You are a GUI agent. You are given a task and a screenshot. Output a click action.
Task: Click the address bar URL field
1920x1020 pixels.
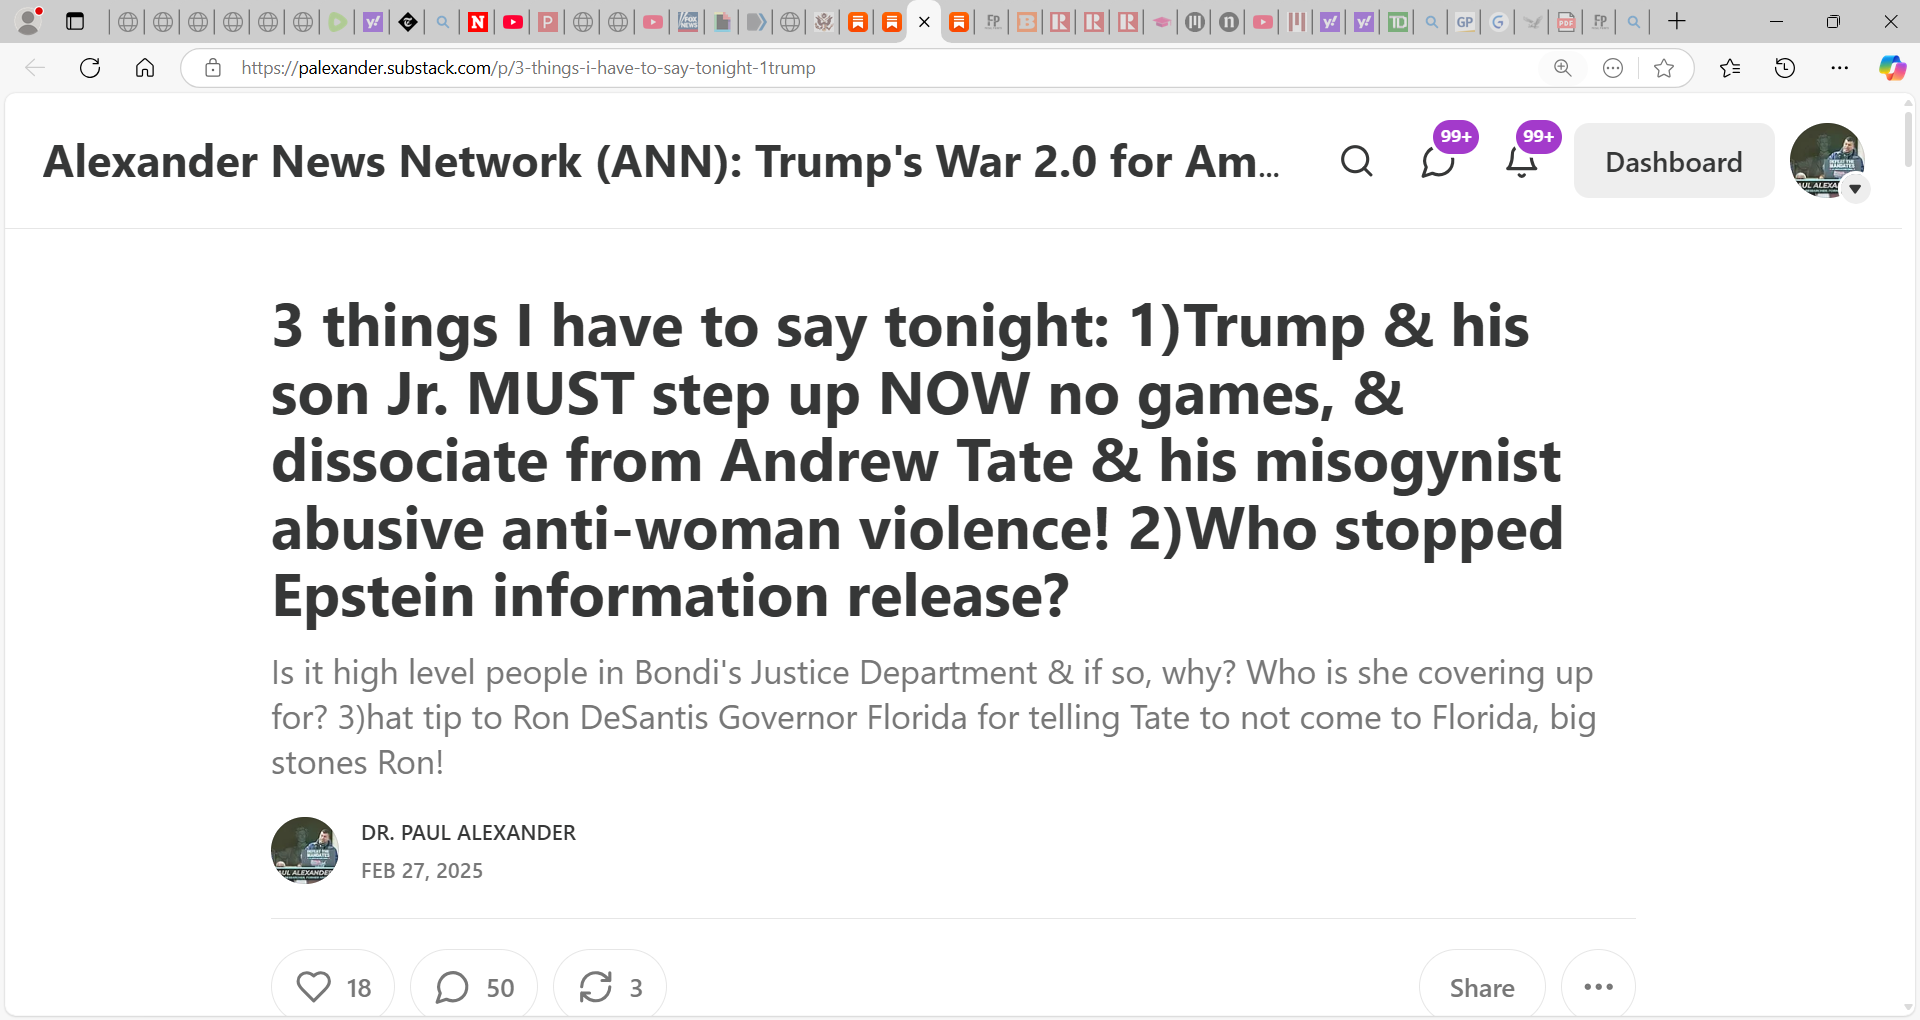point(880,68)
